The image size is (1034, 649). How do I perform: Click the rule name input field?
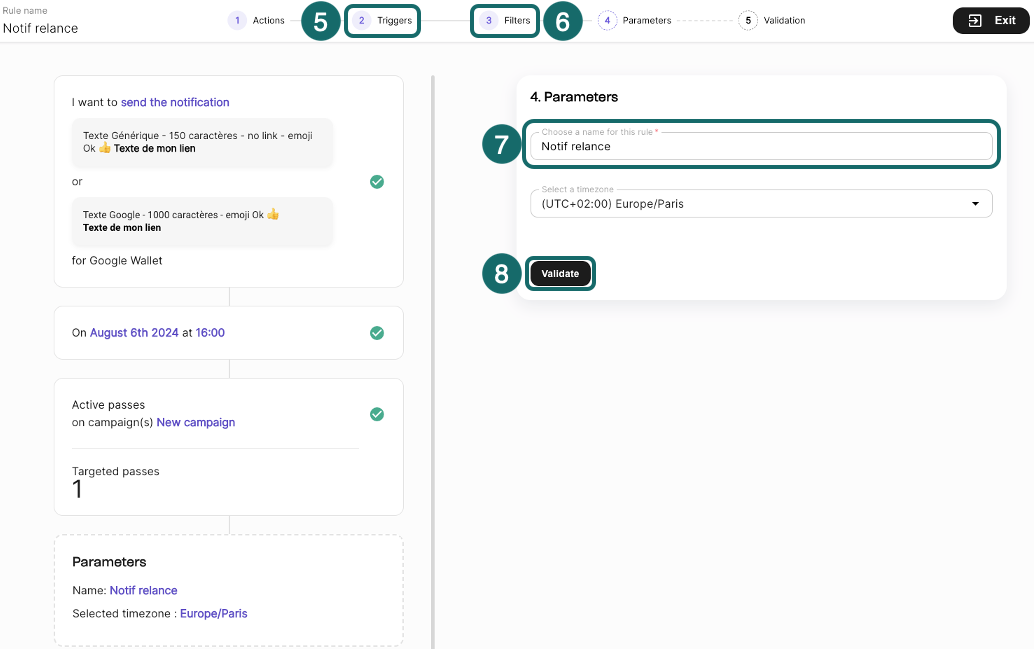coord(760,146)
